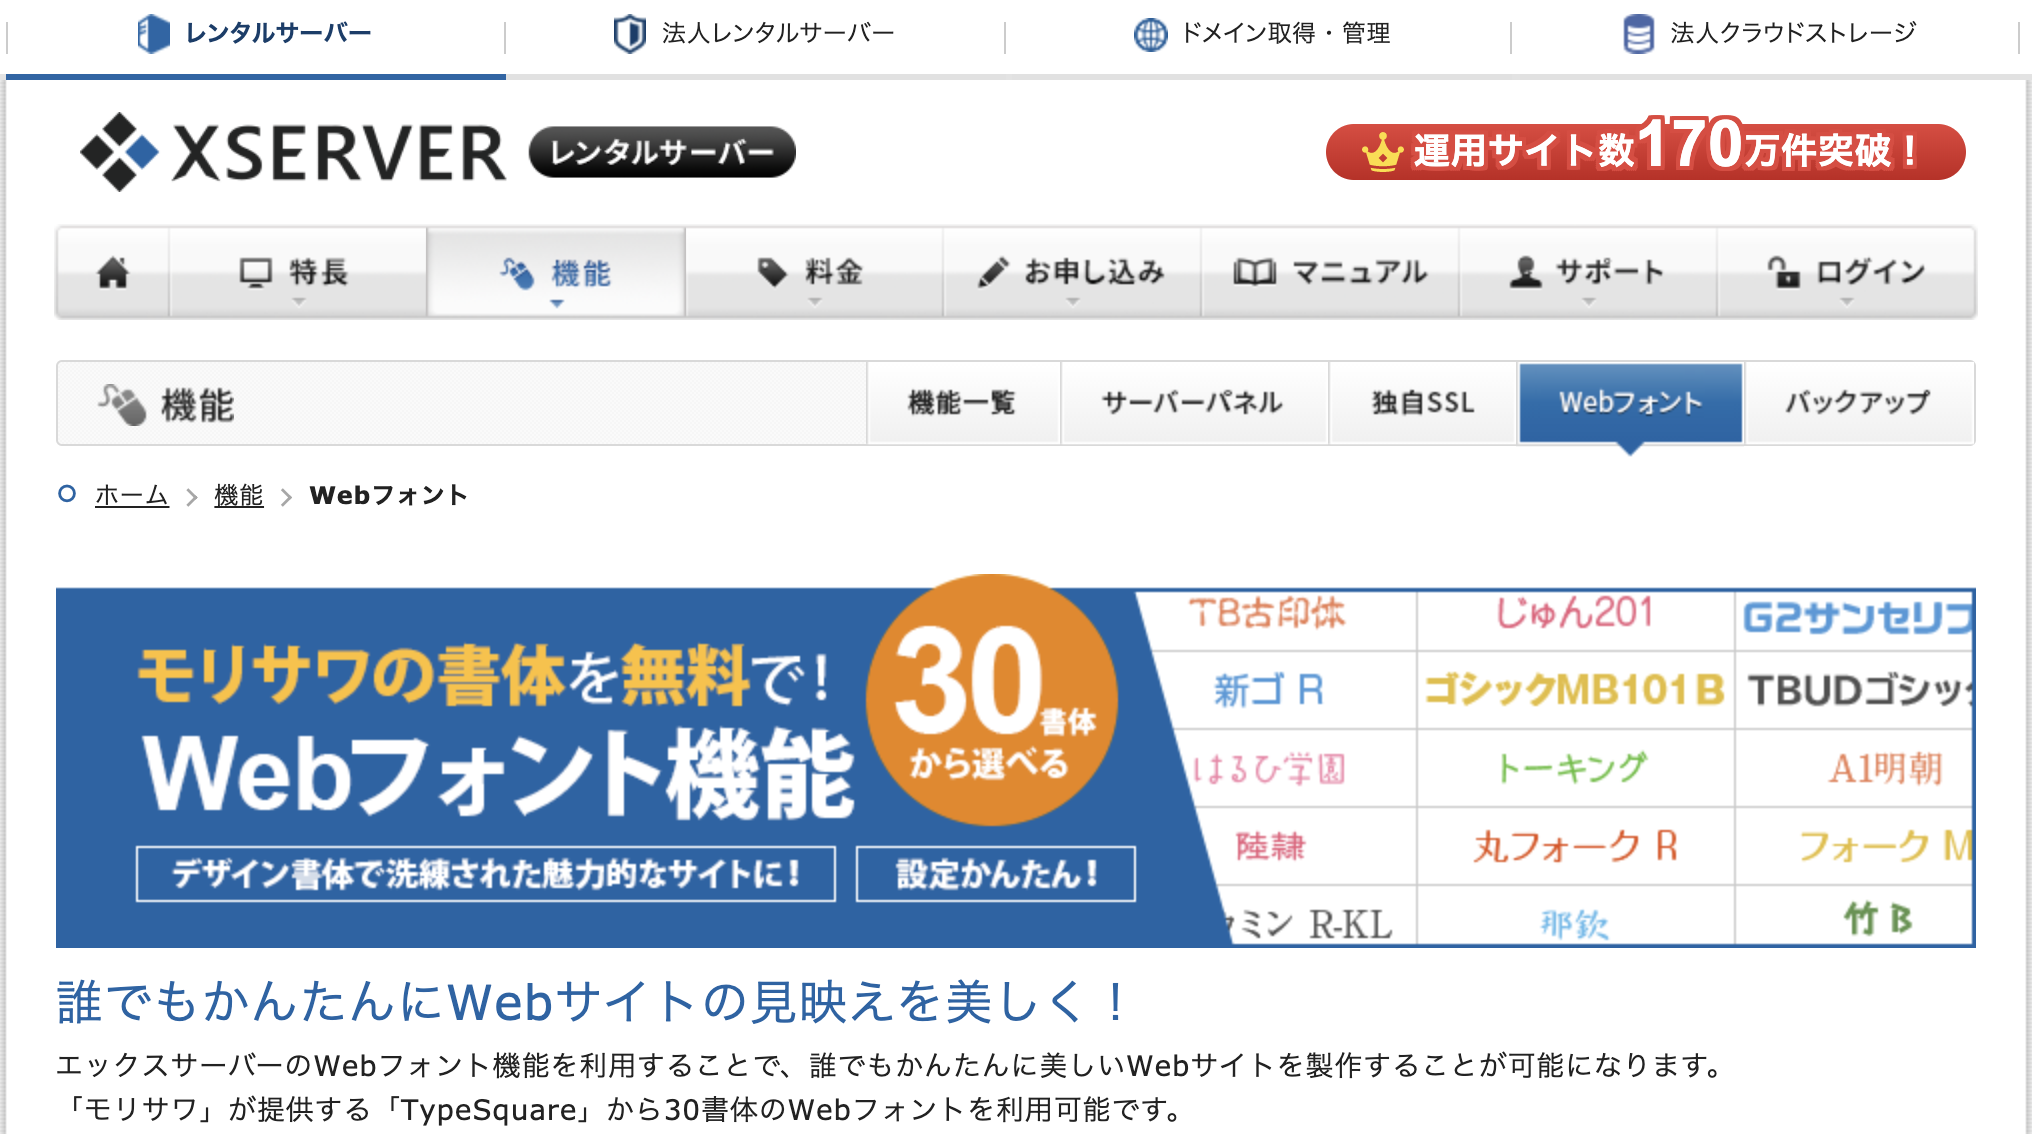
Task: Click the じゅん201 font sample
Action: 1574,613
